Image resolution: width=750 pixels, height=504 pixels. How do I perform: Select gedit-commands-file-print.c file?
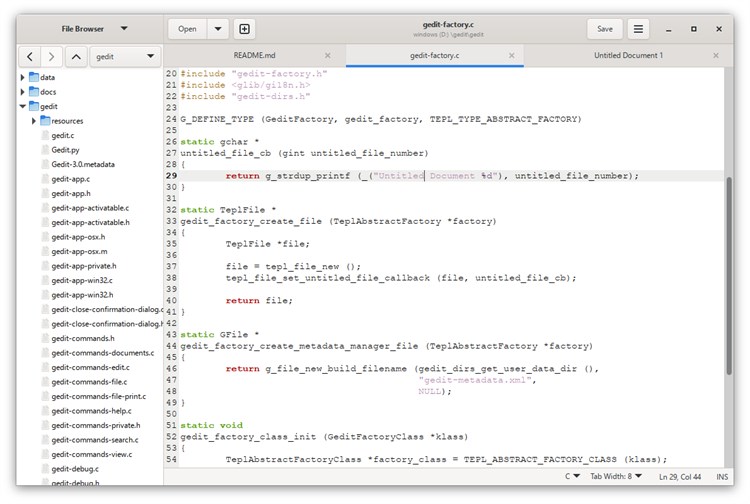99,396
